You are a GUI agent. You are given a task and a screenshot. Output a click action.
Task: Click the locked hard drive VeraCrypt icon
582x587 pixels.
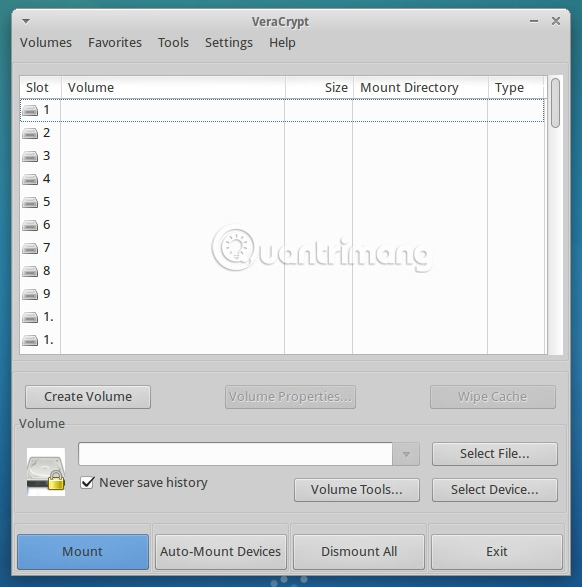46,472
